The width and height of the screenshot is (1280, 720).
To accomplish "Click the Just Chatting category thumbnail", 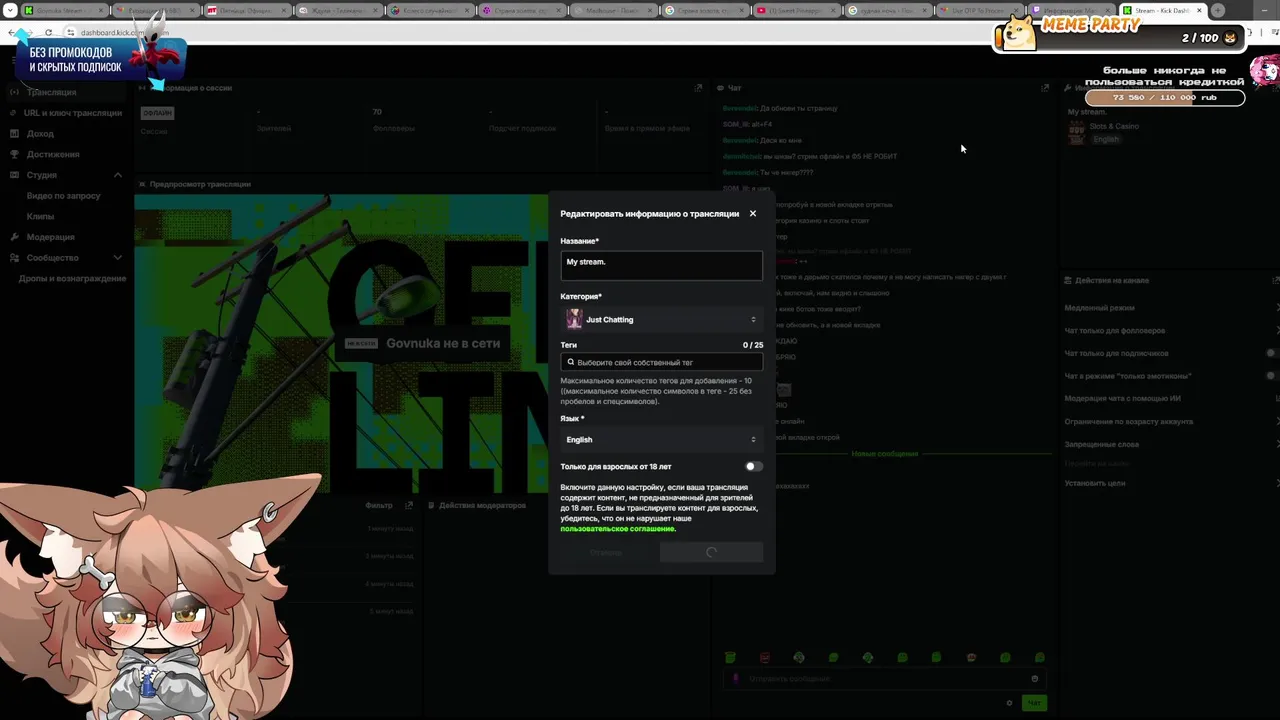I will pos(574,319).
